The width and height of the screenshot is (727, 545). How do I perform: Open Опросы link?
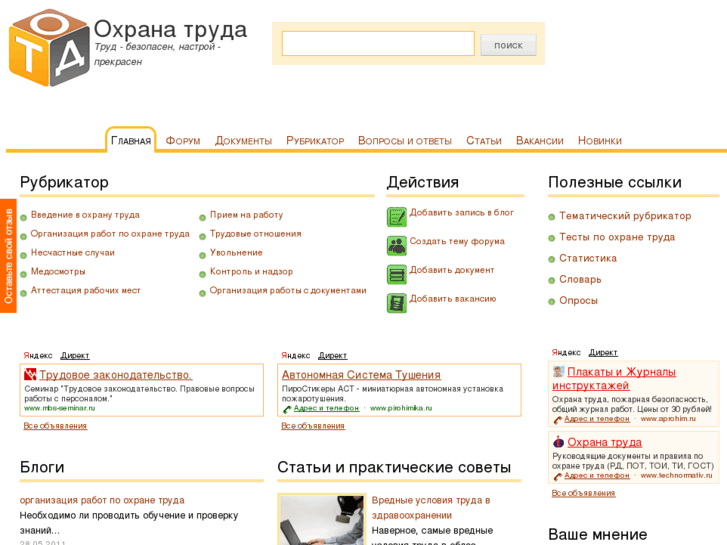[x=578, y=301]
